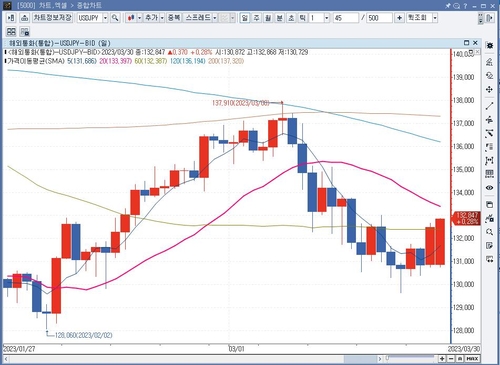Open the 뒷조회 dropdown

[435, 18]
